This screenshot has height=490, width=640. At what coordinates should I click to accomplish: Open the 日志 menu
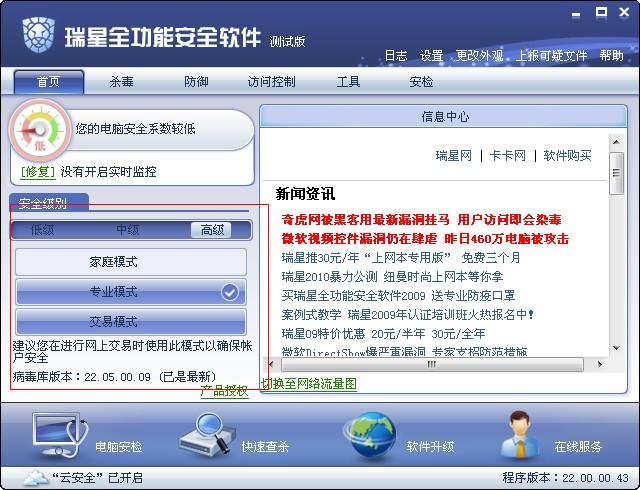pos(396,56)
